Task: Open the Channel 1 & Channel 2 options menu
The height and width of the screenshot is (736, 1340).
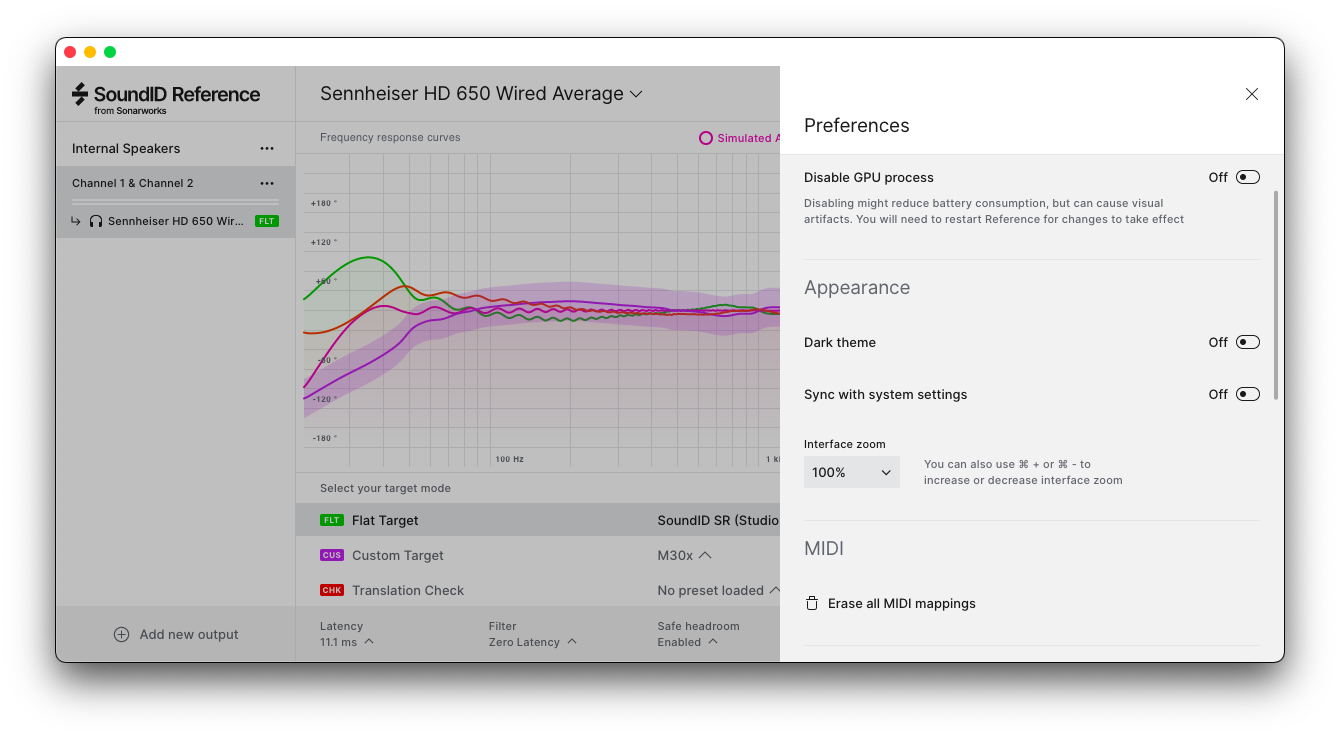Action: (267, 183)
